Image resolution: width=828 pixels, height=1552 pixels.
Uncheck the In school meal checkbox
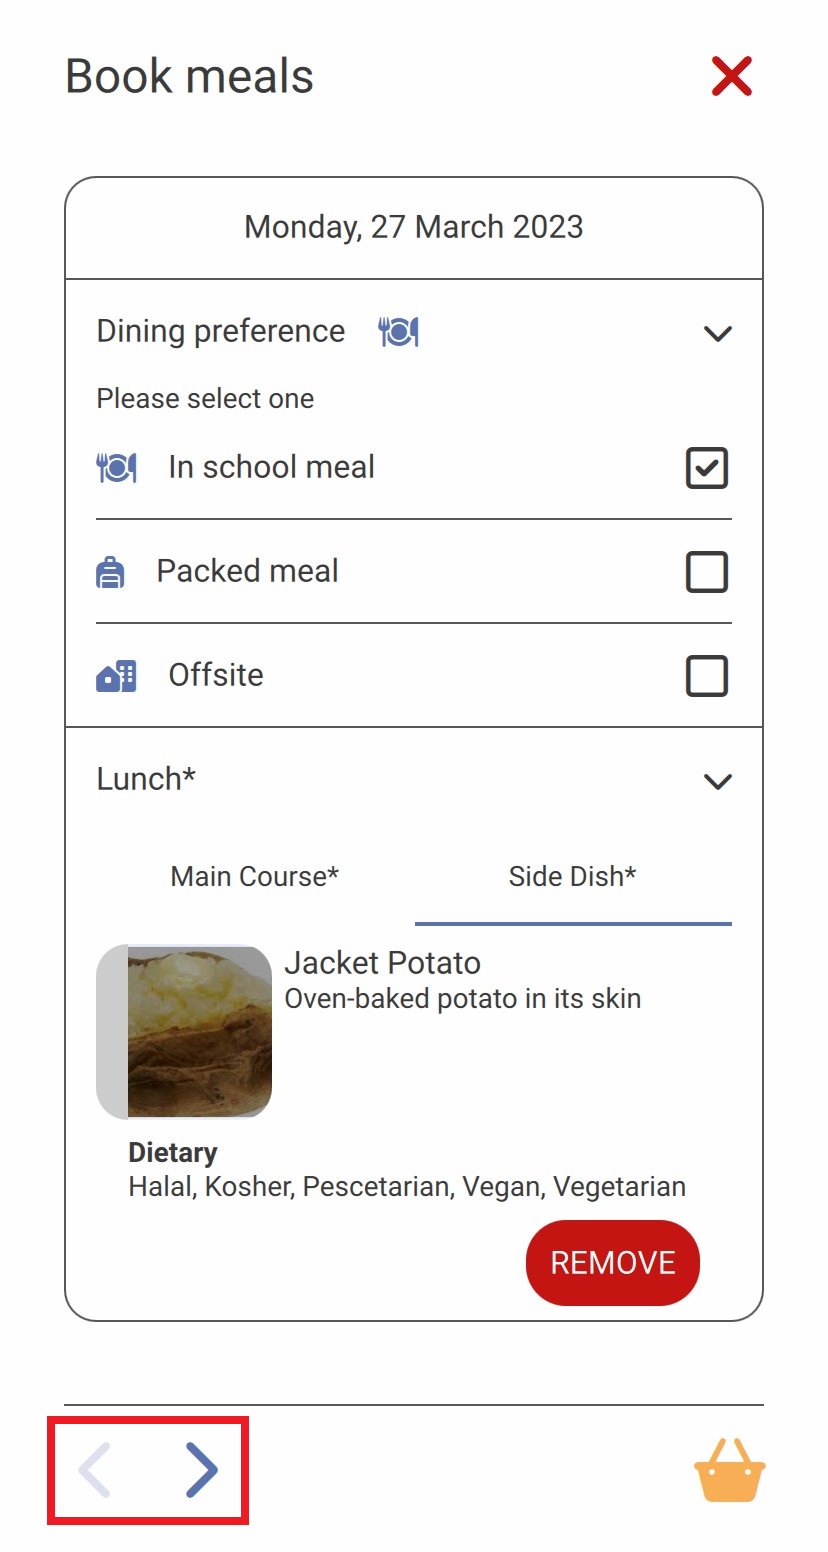click(707, 468)
